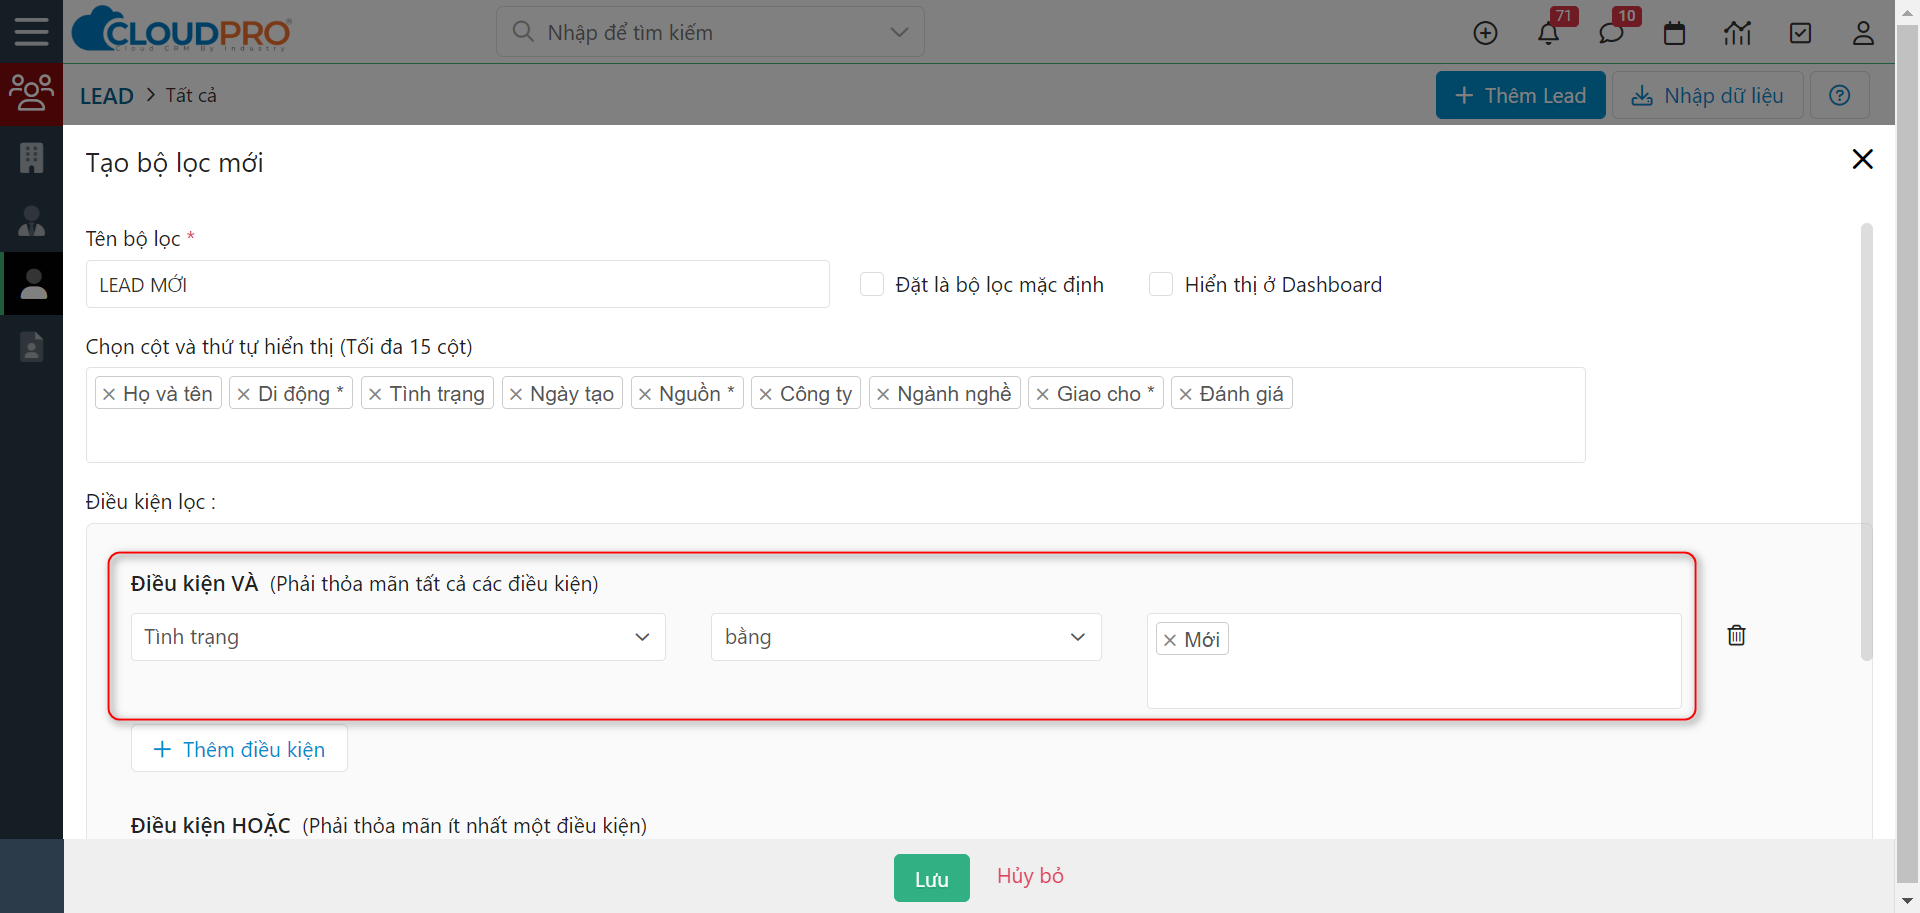1920x913 pixels.
Task: Focus the Nhập để tìm kiếm search box
Action: pos(710,32)
